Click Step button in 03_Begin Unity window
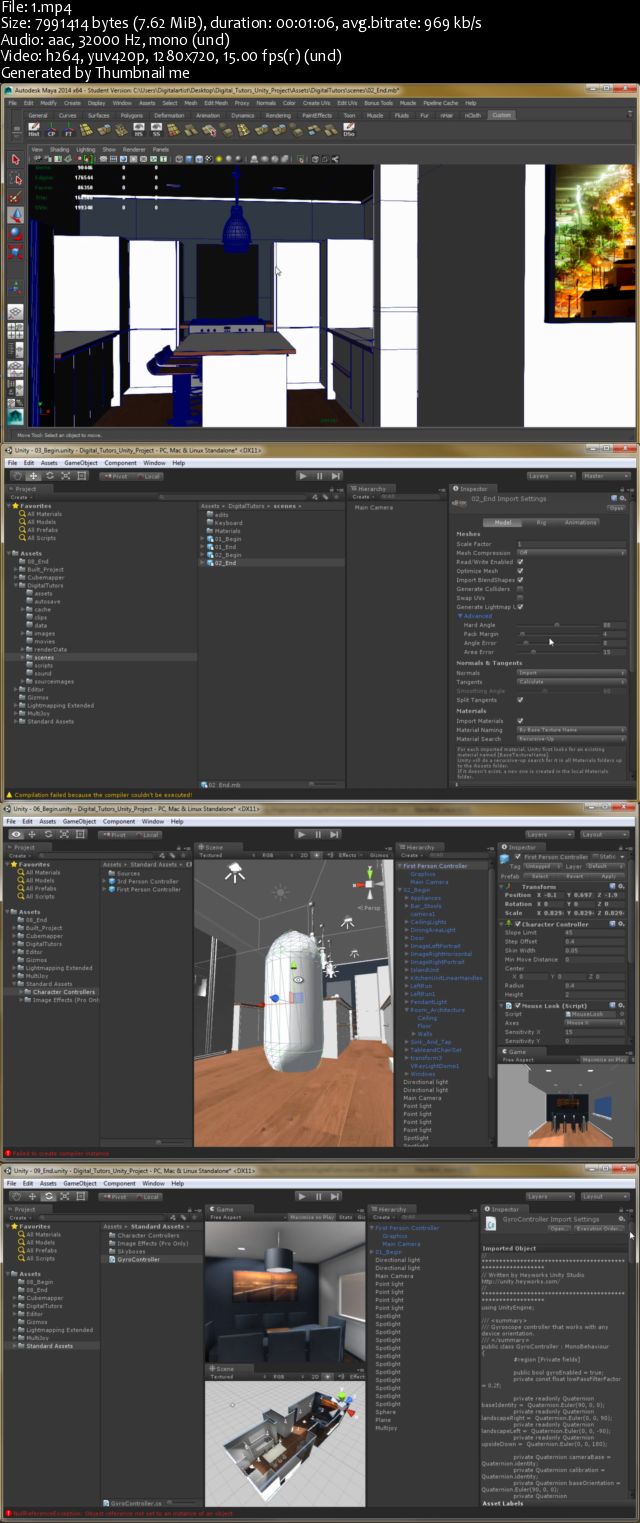 point(337,476)
